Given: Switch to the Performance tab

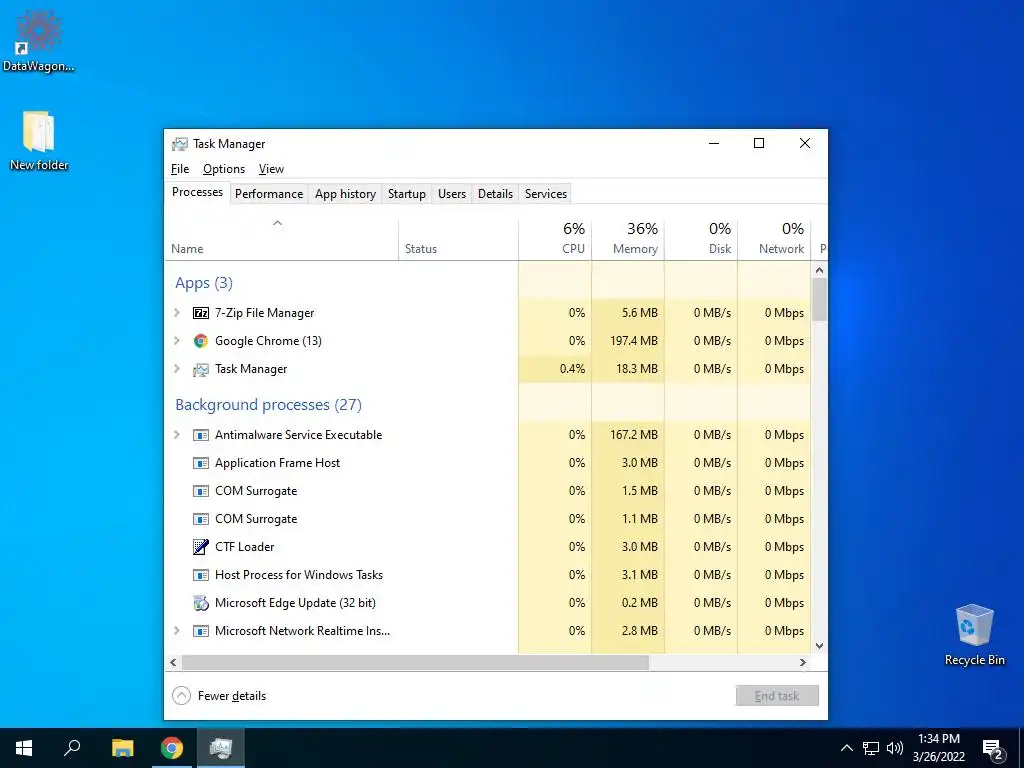Looking at the screenshot, I should [x=269, y=194].
